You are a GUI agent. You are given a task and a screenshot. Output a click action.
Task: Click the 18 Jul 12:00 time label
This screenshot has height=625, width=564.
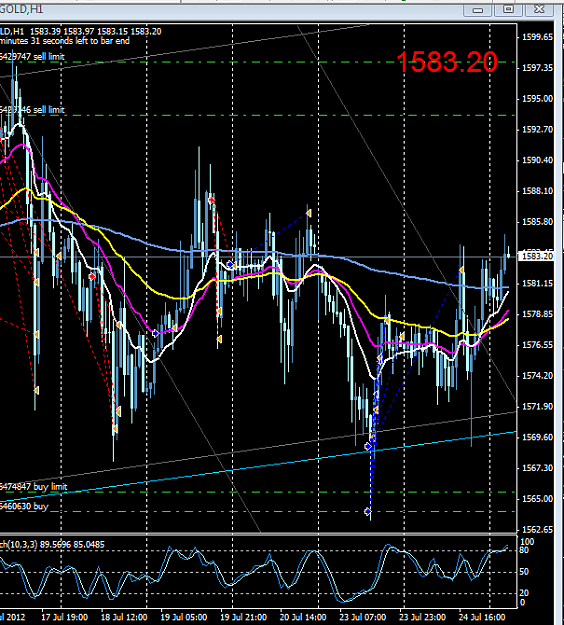(124, 617)
